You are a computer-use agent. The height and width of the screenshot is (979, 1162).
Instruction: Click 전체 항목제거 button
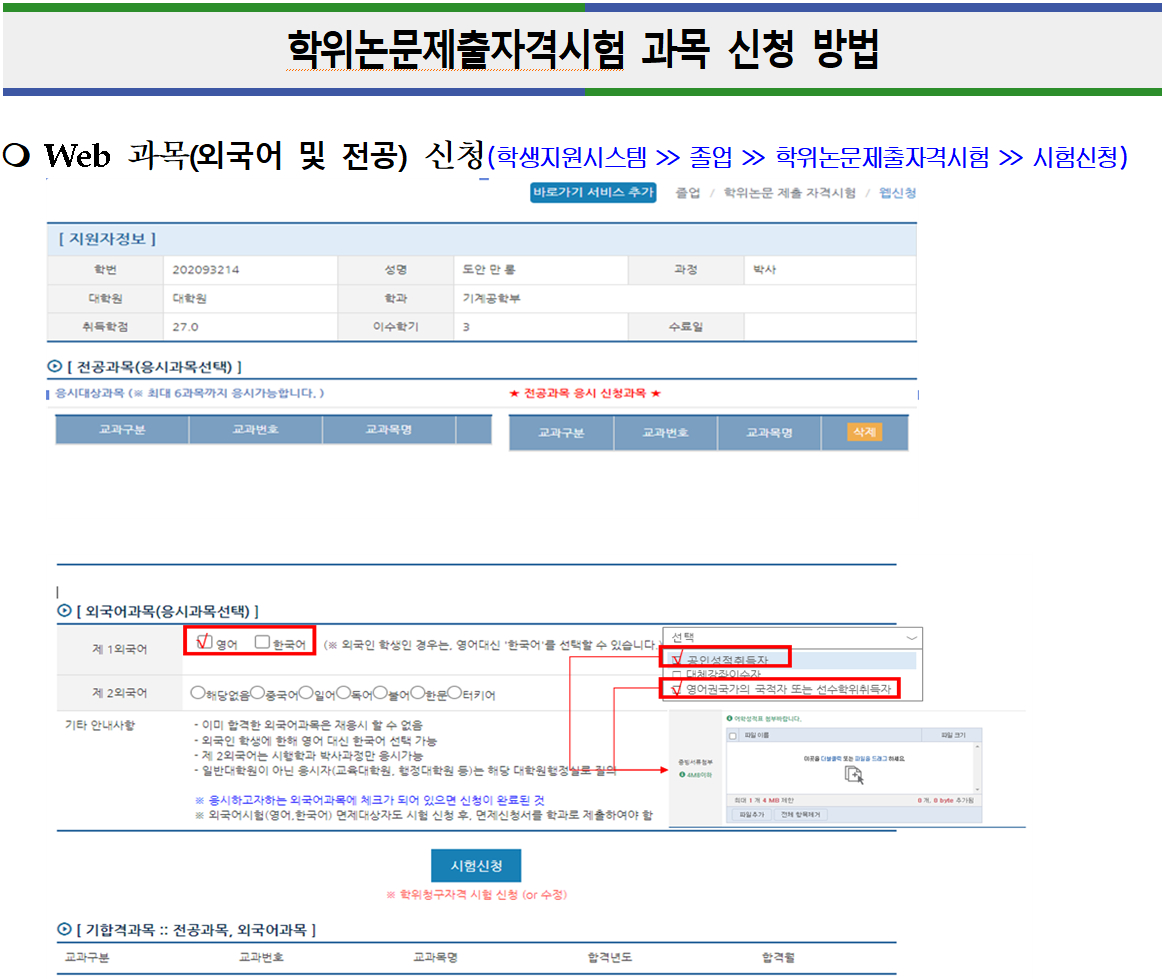click(x=800, y=815)
